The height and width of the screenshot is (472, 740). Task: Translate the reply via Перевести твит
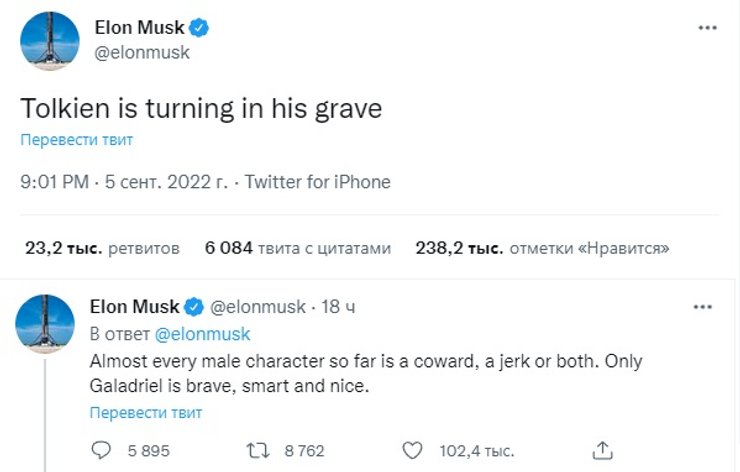tap(146, 412)
